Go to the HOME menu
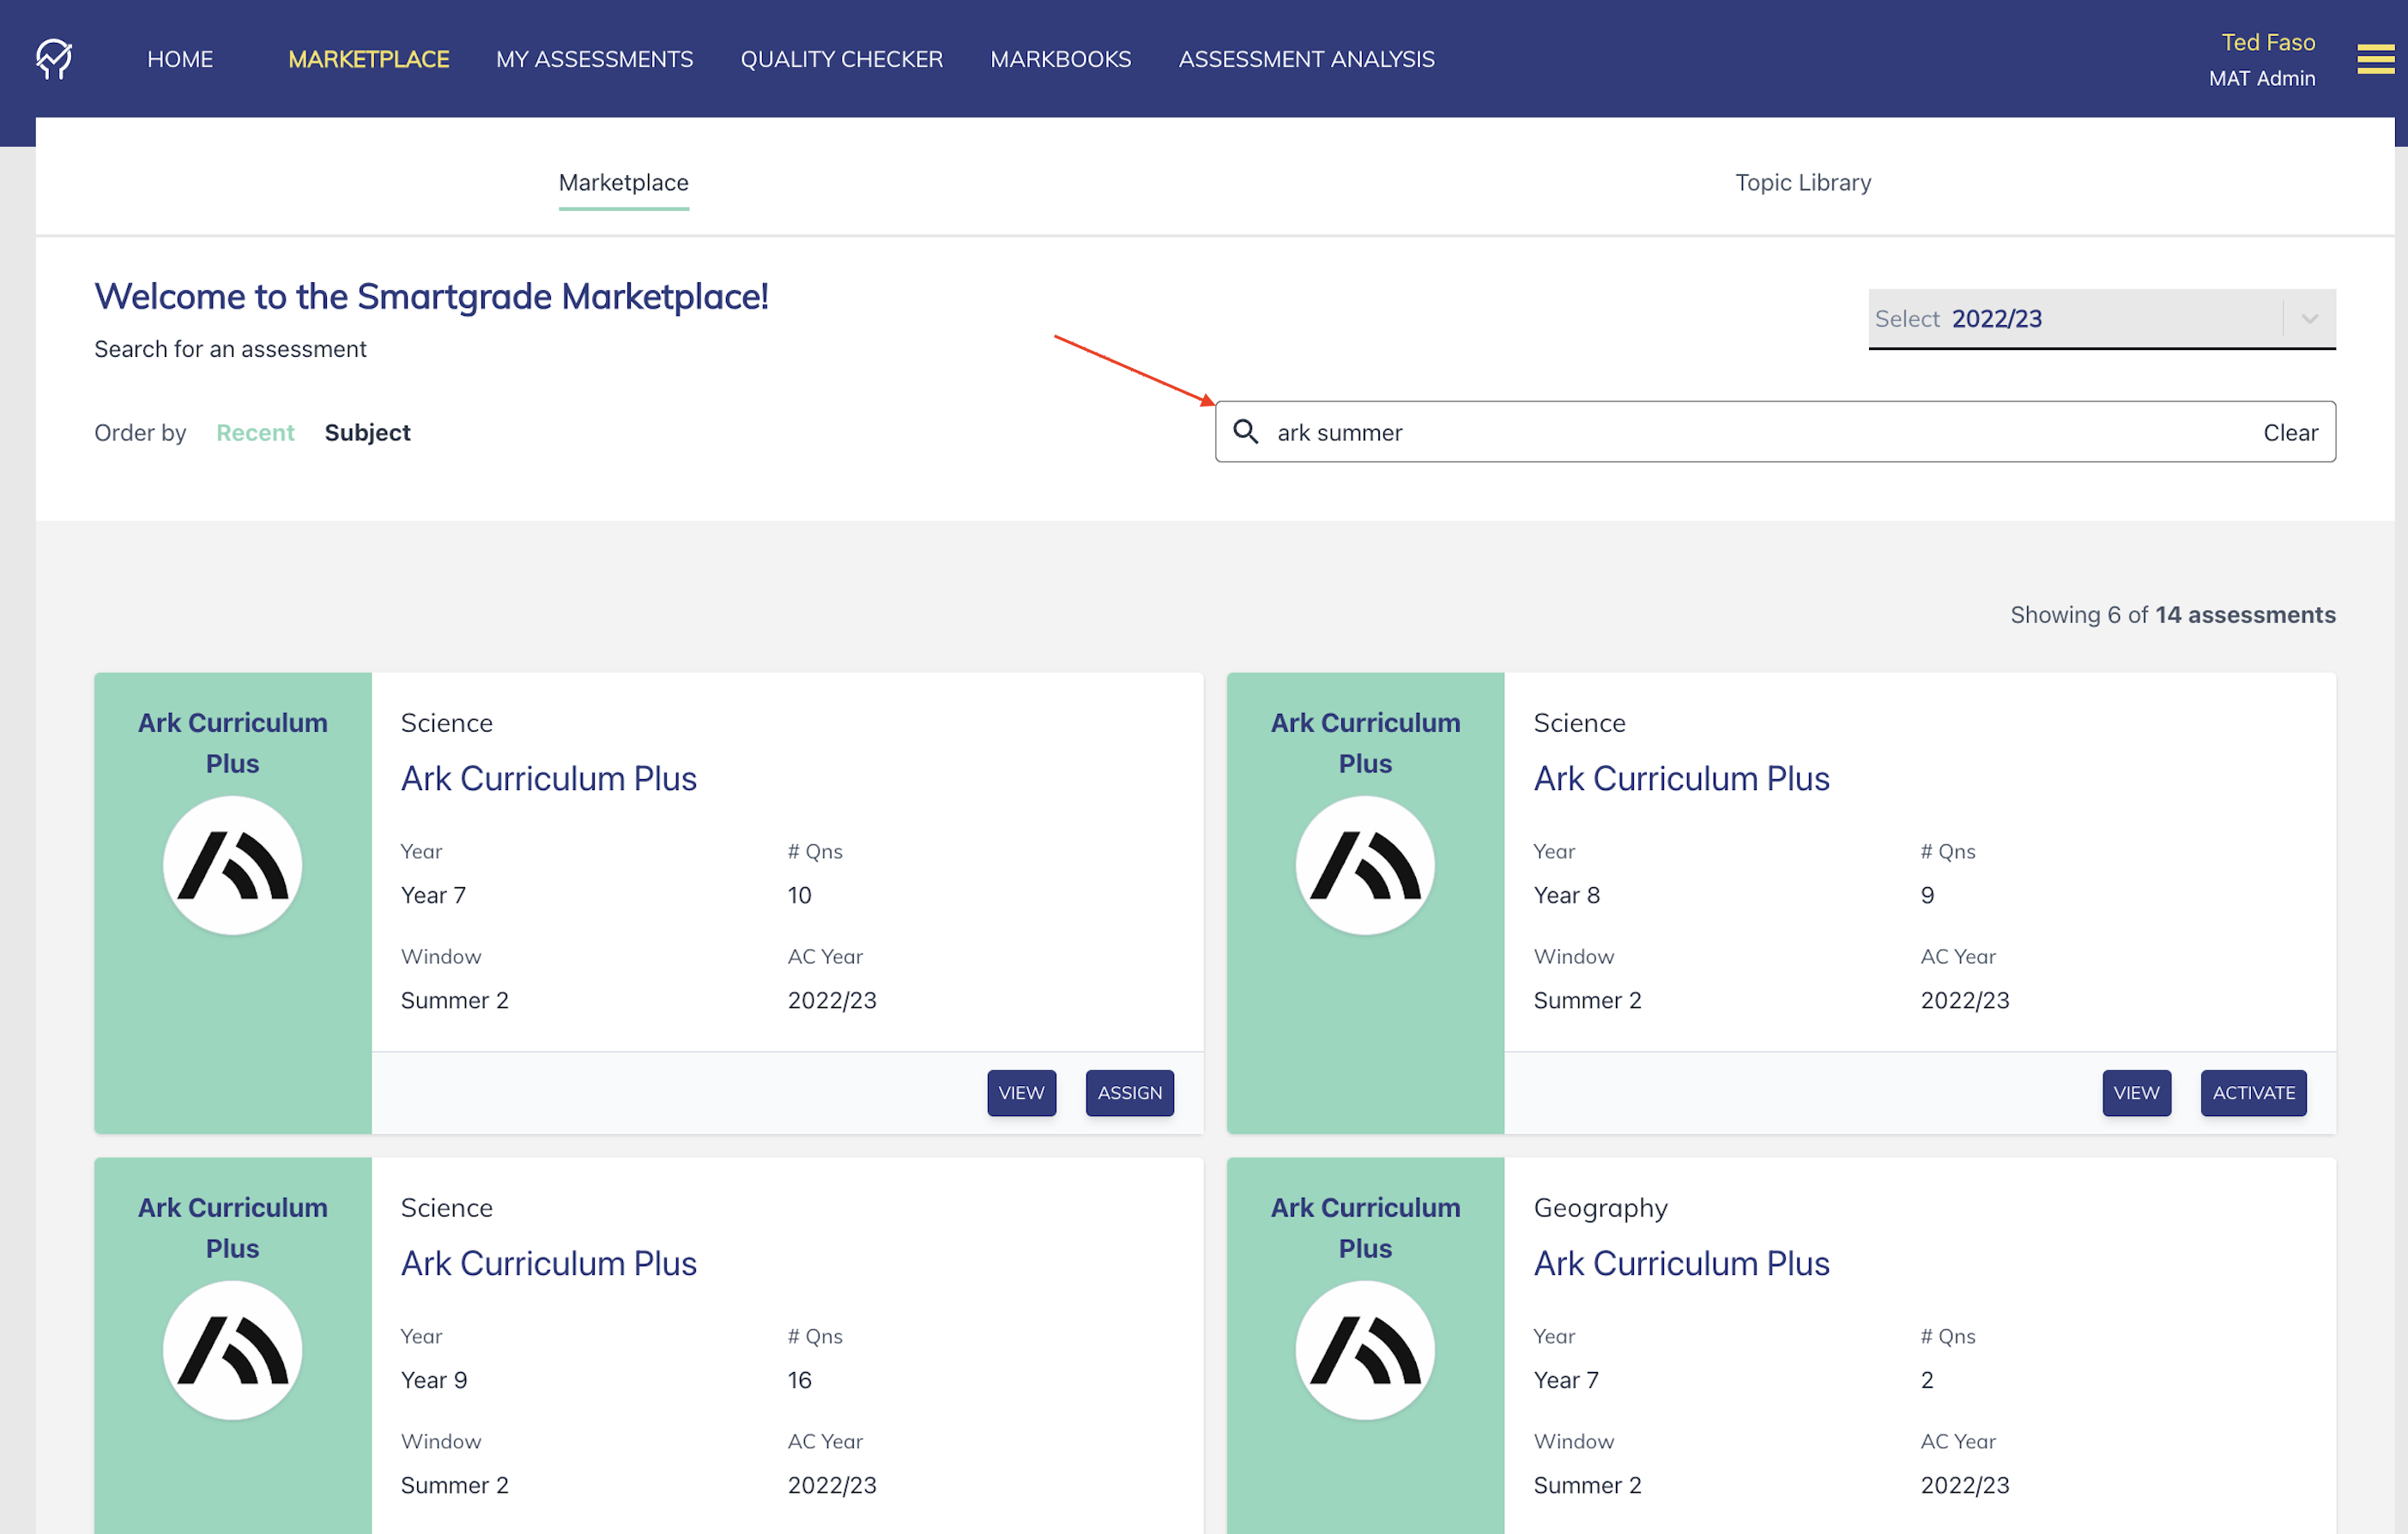This screenshot has height=1534, width=2408. coord(180,59)
